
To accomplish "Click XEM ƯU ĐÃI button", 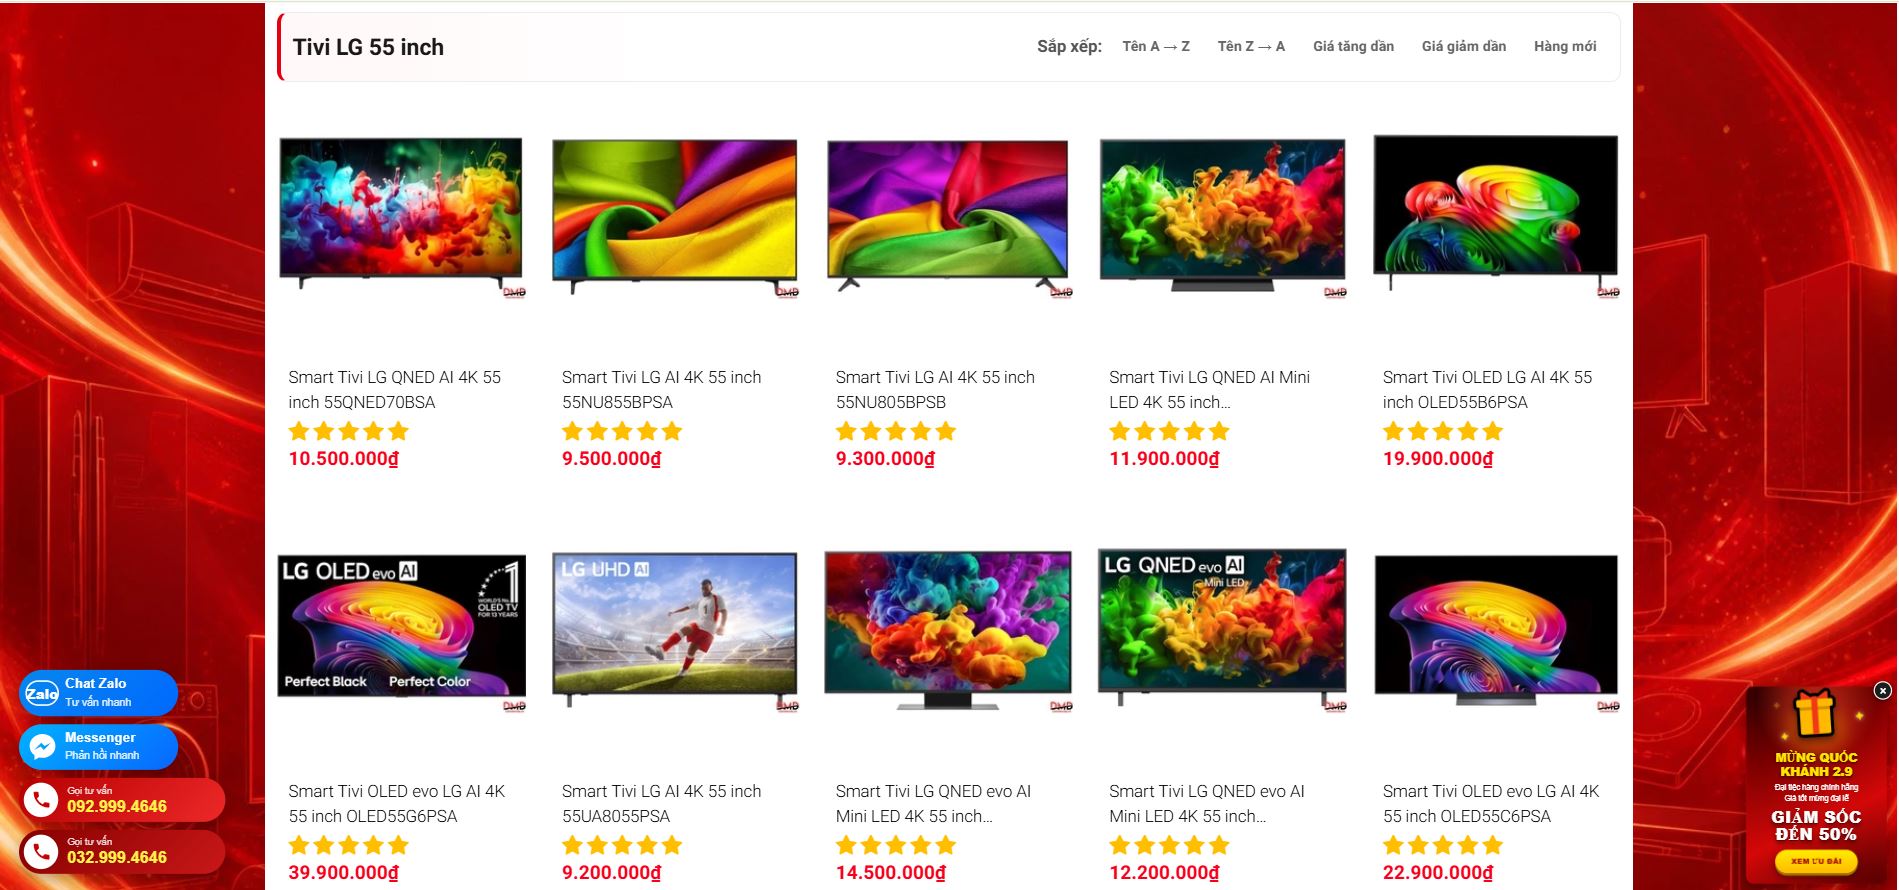I will pyautogui.click(x=1816, y=861).
